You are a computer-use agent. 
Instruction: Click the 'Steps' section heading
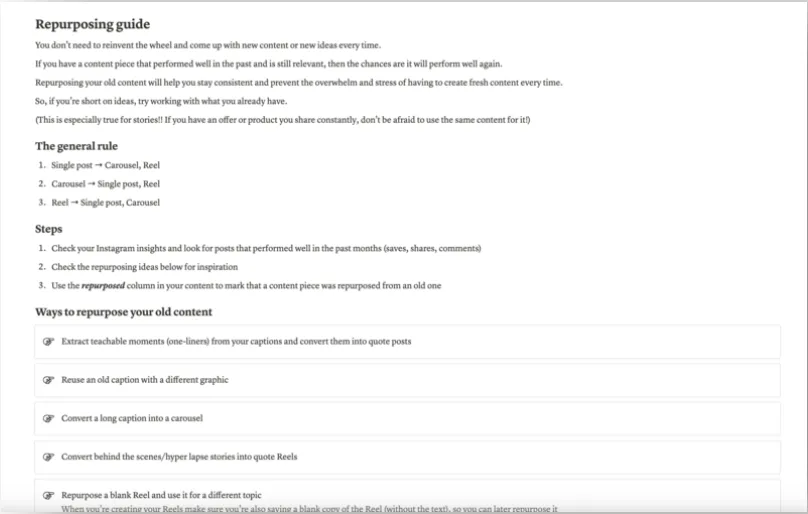click(48, 229)
